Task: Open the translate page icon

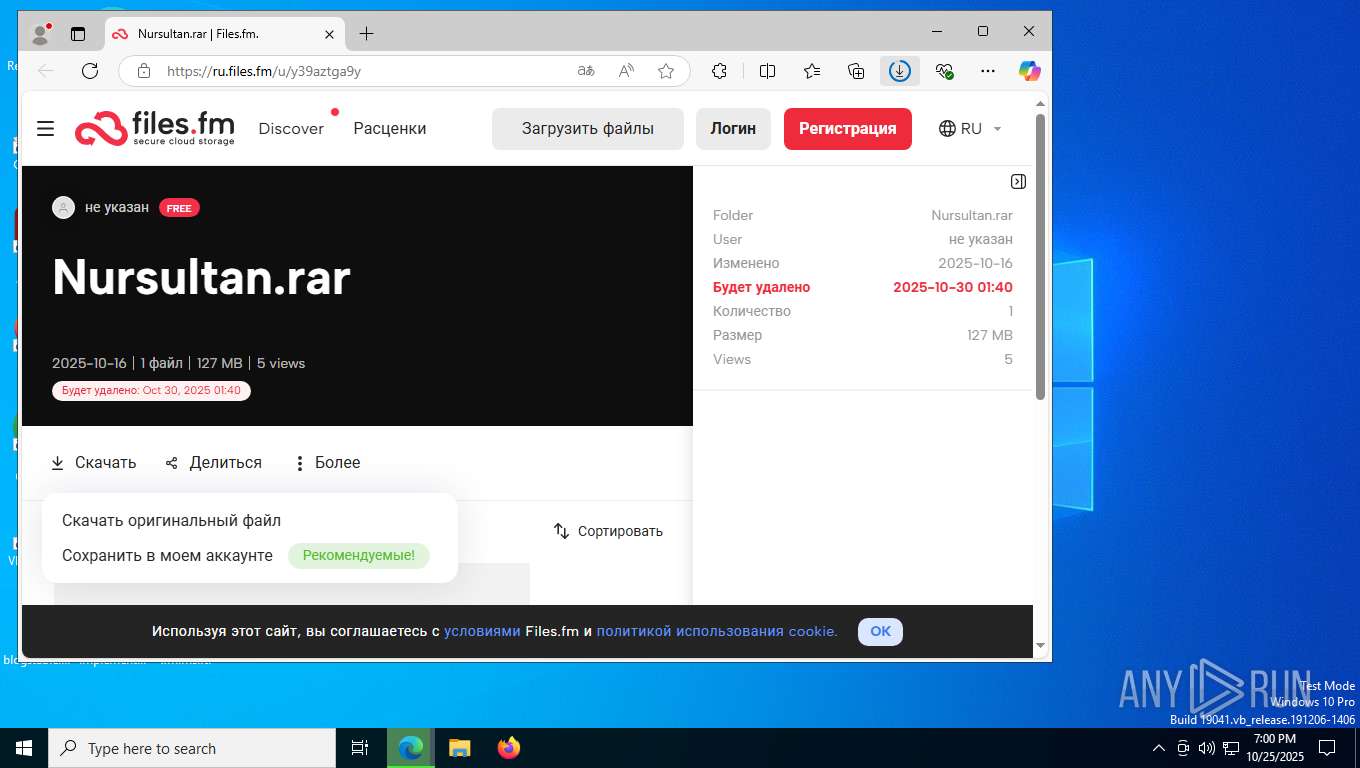Action: (x=586, y=71)
